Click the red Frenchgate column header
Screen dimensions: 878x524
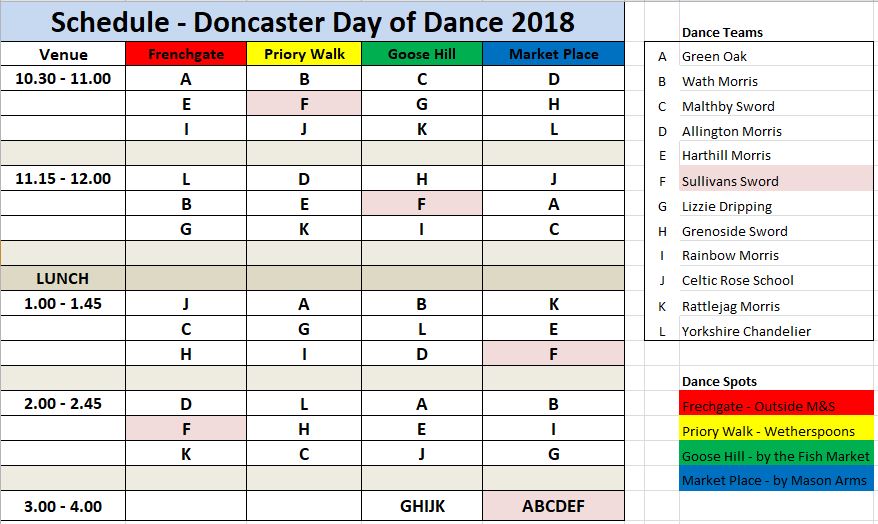click(x=186, y=54)
